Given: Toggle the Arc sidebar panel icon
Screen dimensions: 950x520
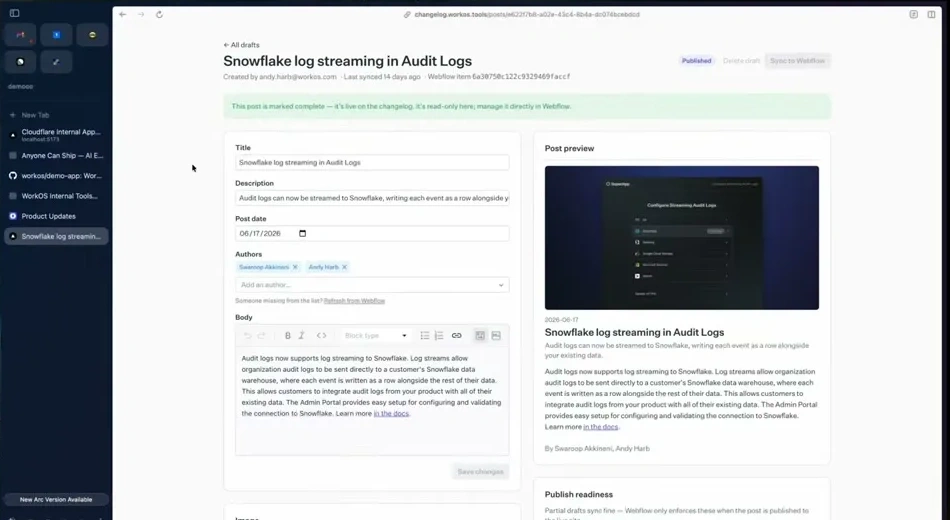Looking at the screenshot, I should pos(15,13).
